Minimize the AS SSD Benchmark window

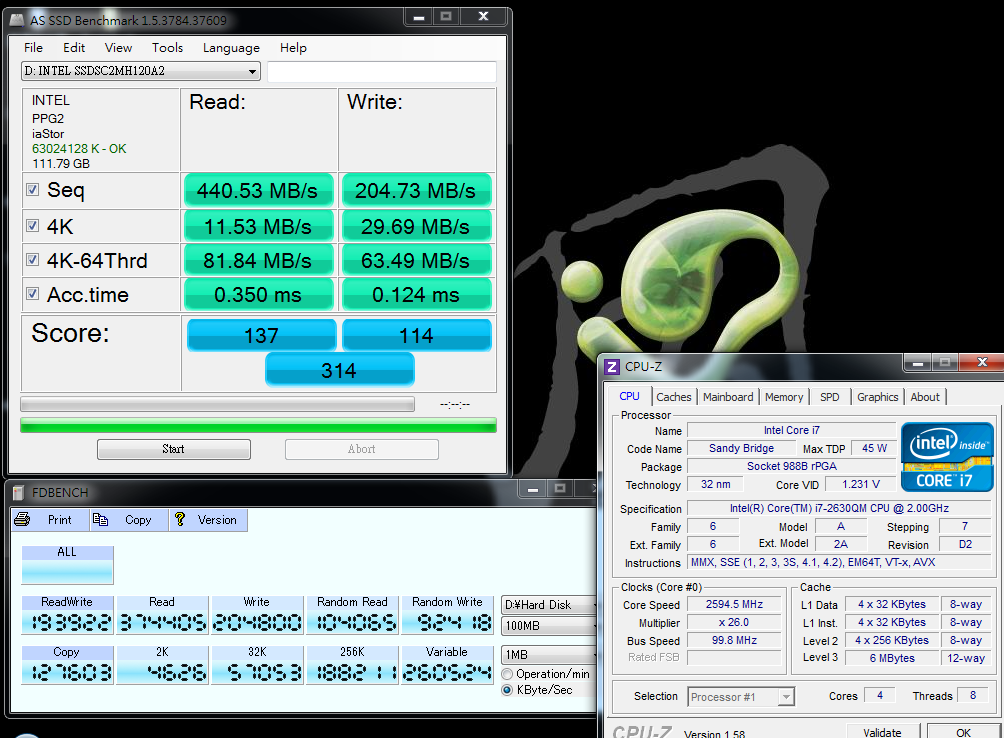click(419, 17)
